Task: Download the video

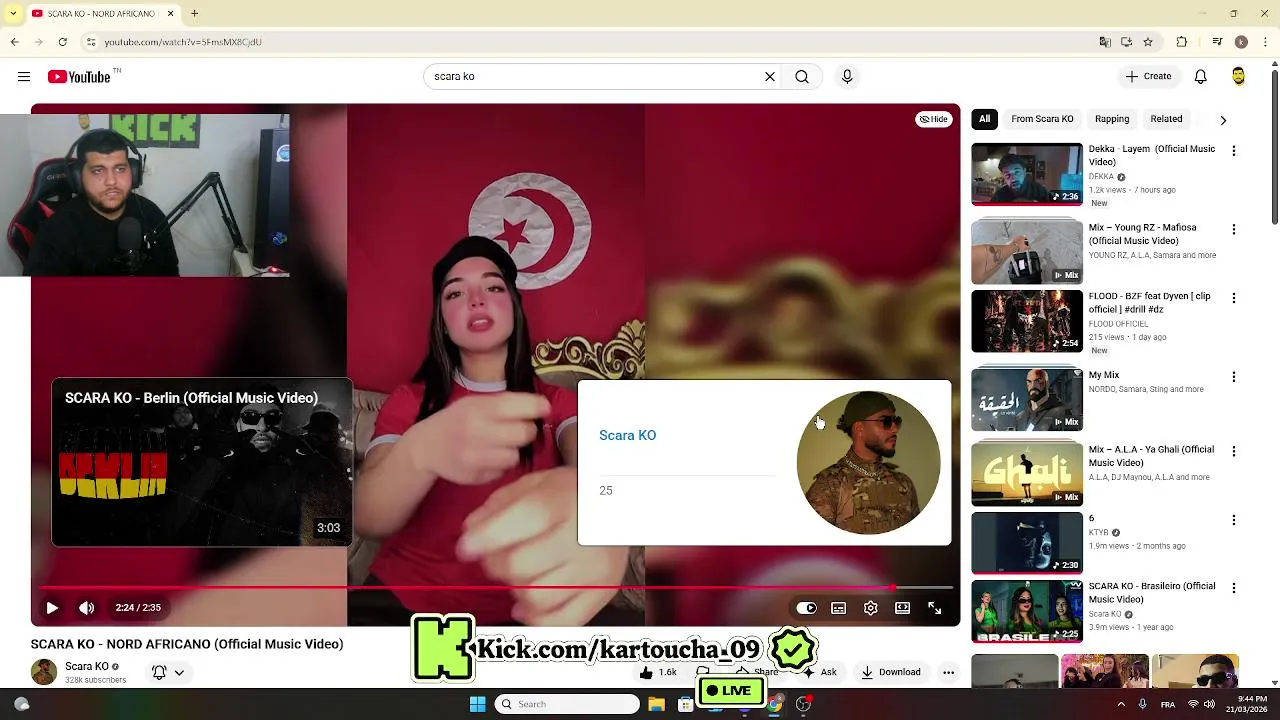Action: 891,672
